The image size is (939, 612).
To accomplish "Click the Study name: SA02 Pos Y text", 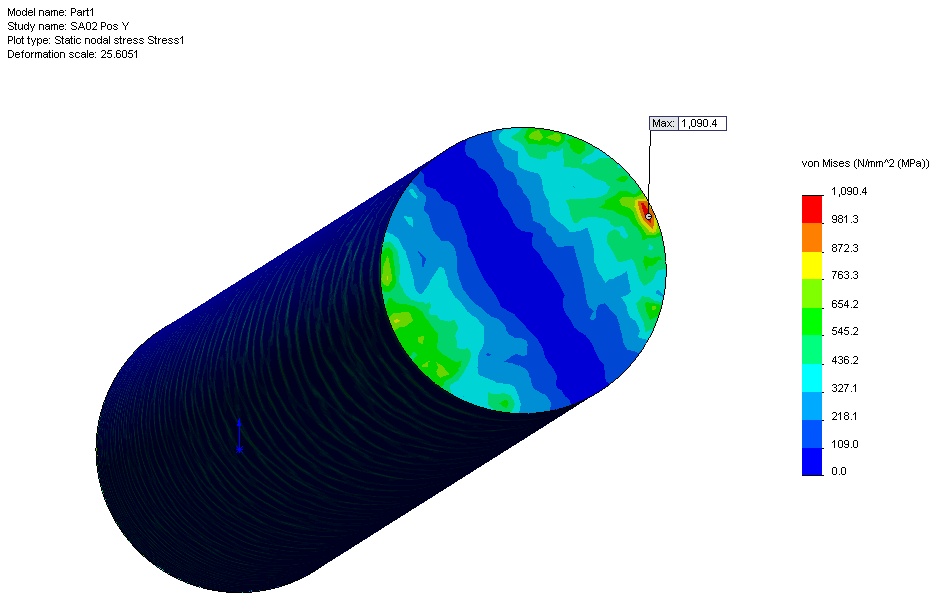I will [68, 26].
